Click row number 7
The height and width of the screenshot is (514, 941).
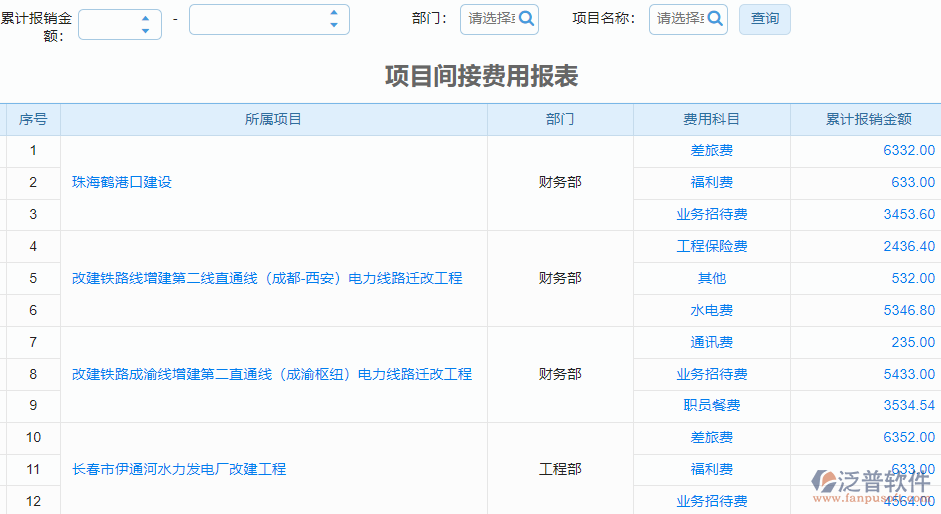33,342
